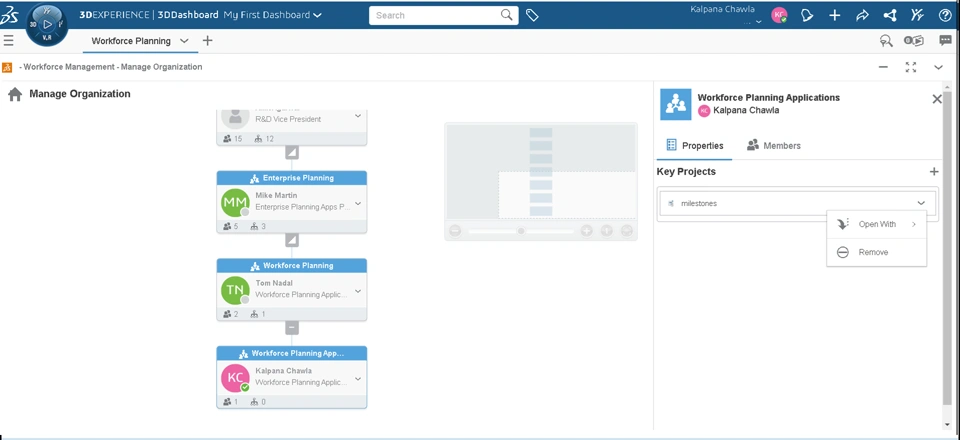Add a new dashboard tab with plus

click(208, 40)
